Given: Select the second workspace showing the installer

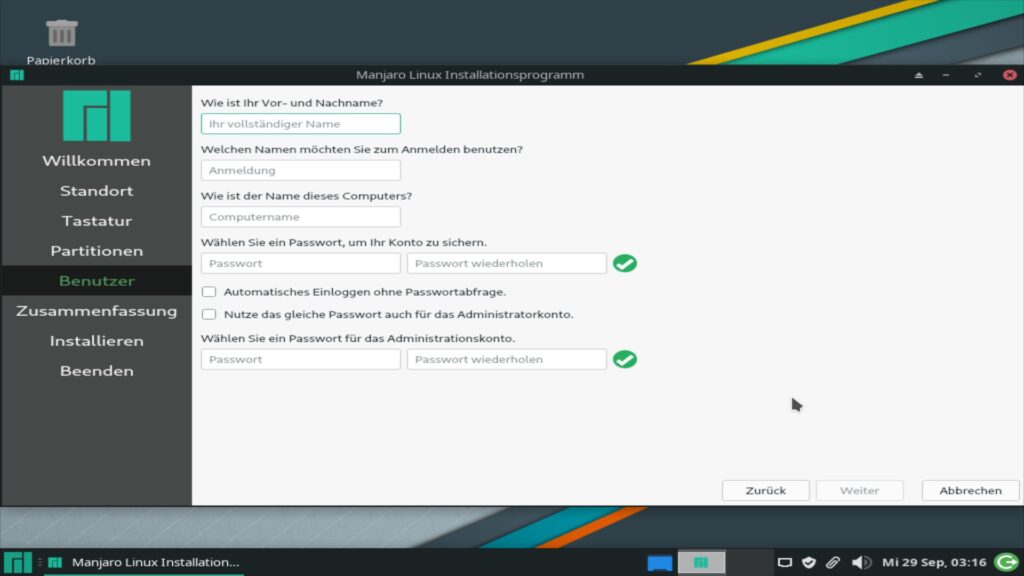Looking at the screenshot, I should pyautogui.click(x=701, y=562).
